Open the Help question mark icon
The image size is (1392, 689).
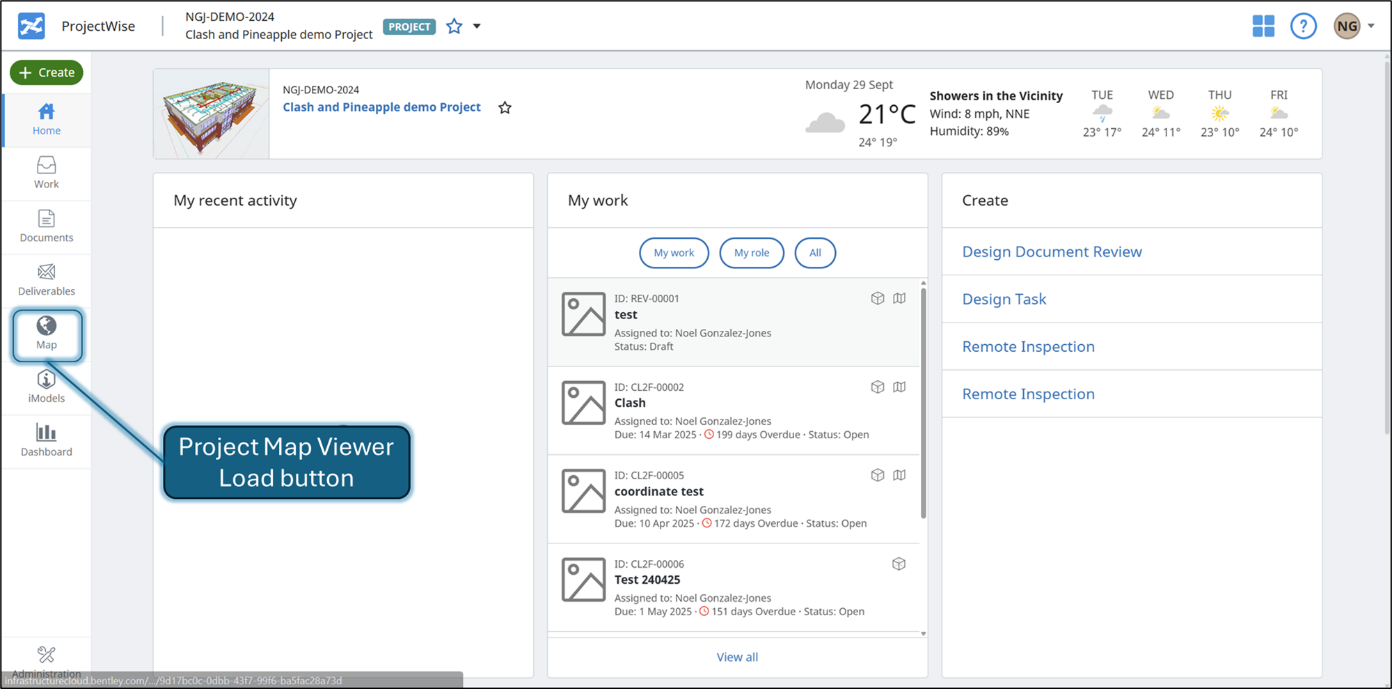click(1303, 26)
